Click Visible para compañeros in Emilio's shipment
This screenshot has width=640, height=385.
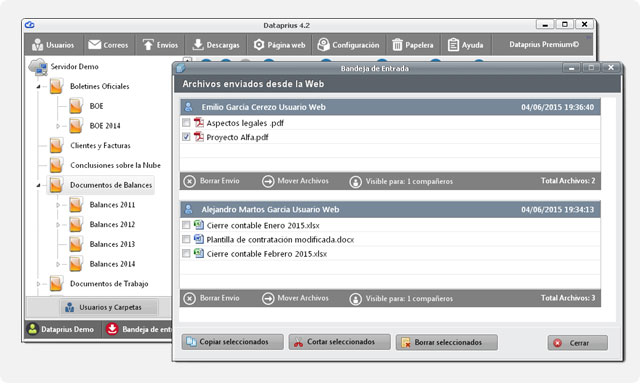[401, 181]
